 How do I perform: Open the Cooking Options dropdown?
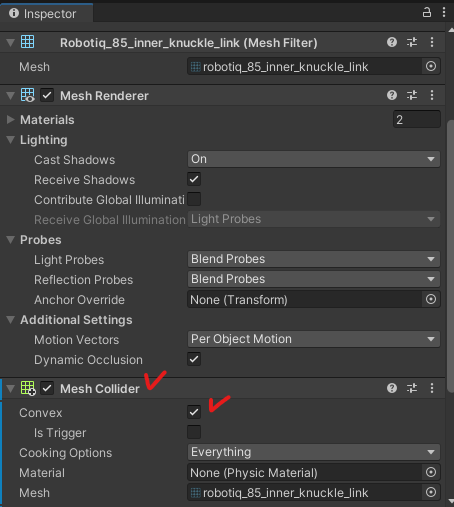point(314,452)
